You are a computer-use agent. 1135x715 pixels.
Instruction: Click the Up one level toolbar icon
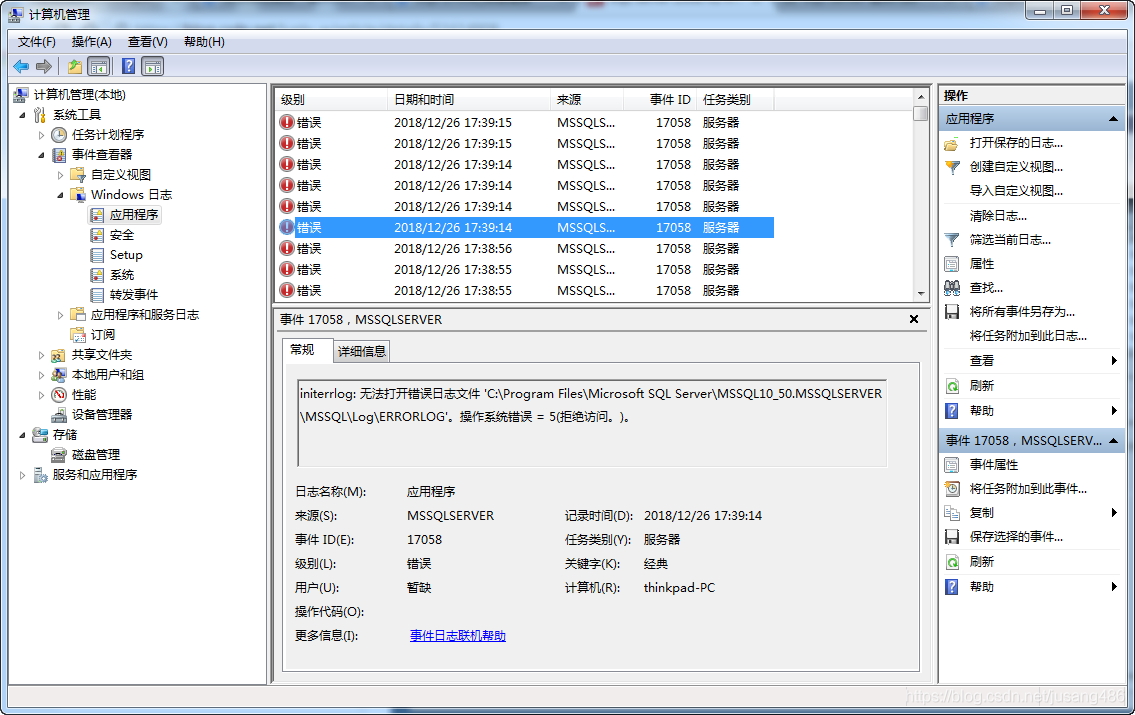pos(75,67)
